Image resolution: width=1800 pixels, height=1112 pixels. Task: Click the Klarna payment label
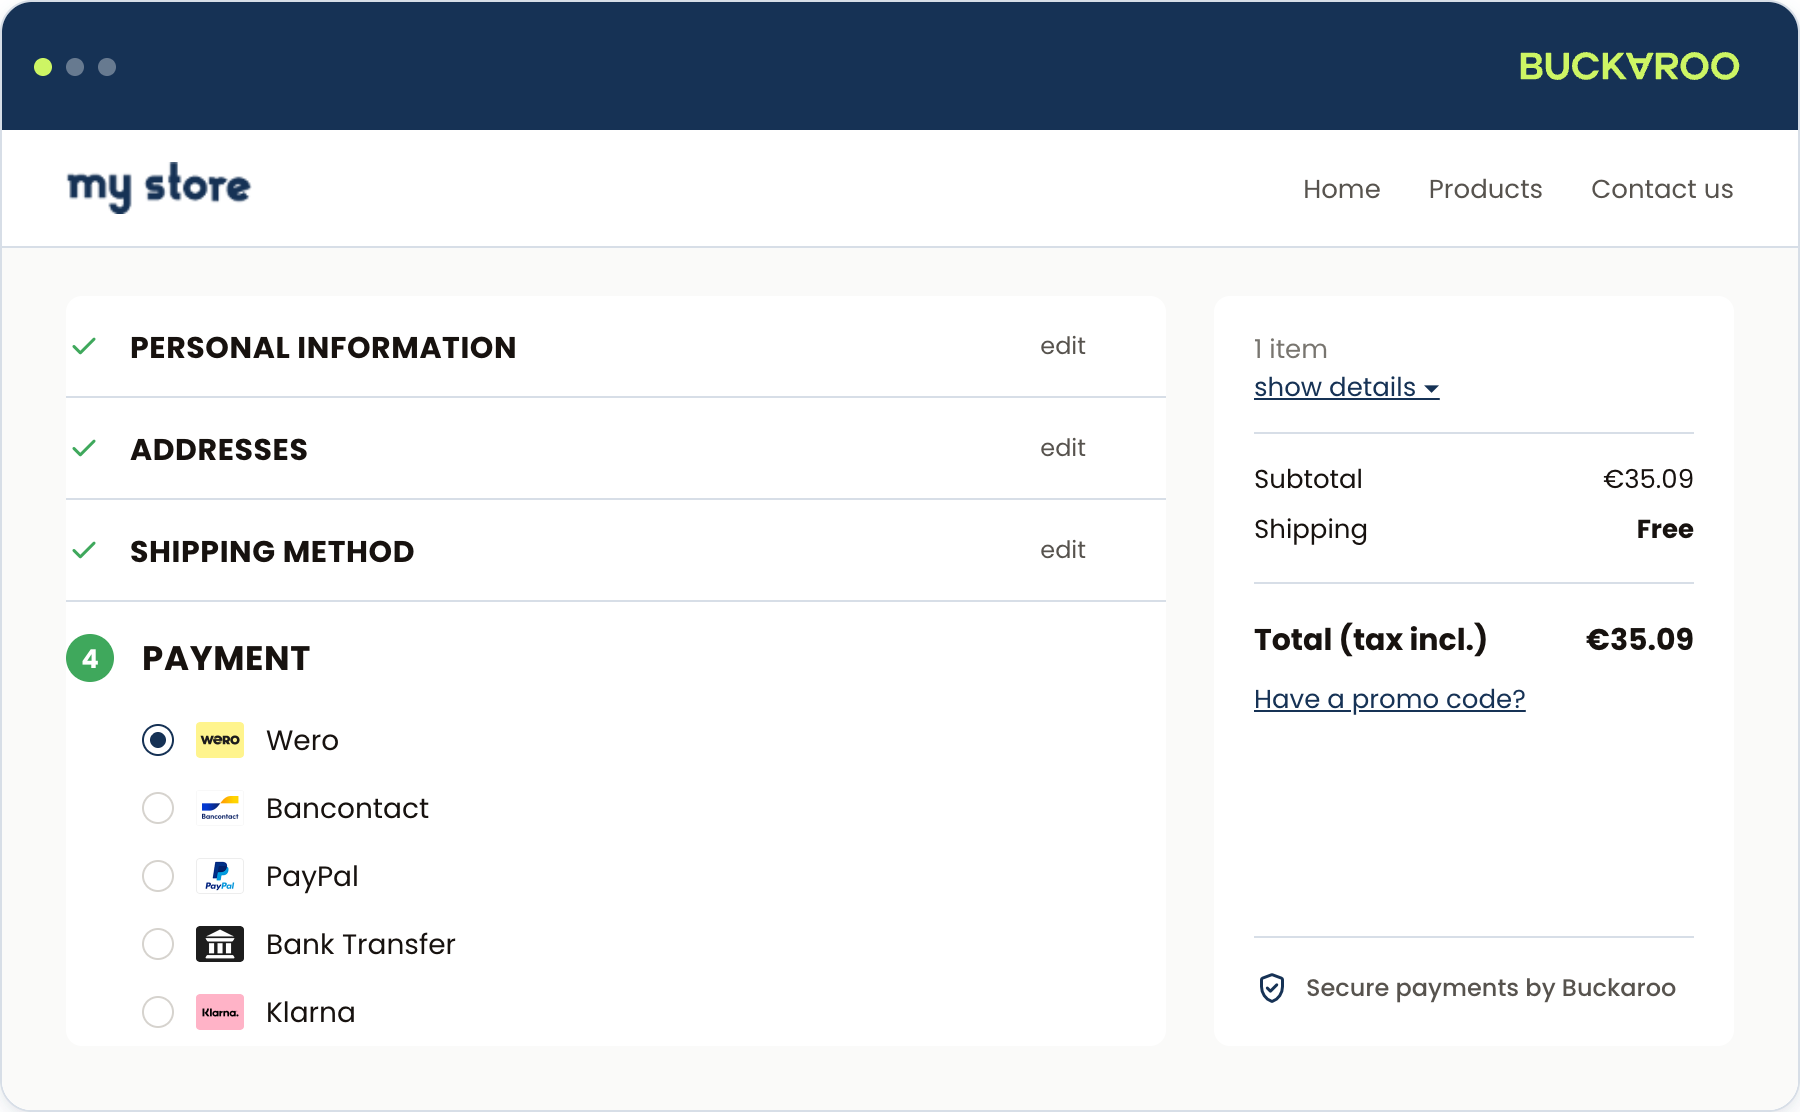[x=310, y=1013]
